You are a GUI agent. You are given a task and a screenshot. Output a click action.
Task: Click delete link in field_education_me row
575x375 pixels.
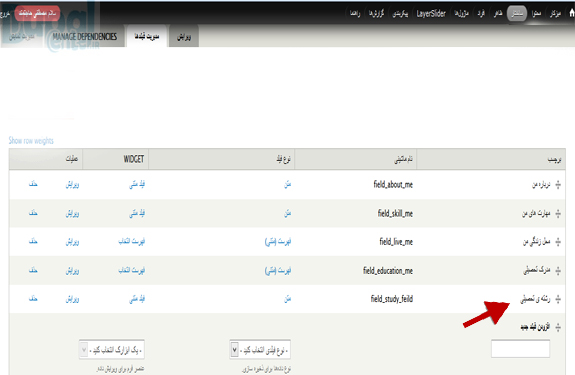[x=33, y=270]
